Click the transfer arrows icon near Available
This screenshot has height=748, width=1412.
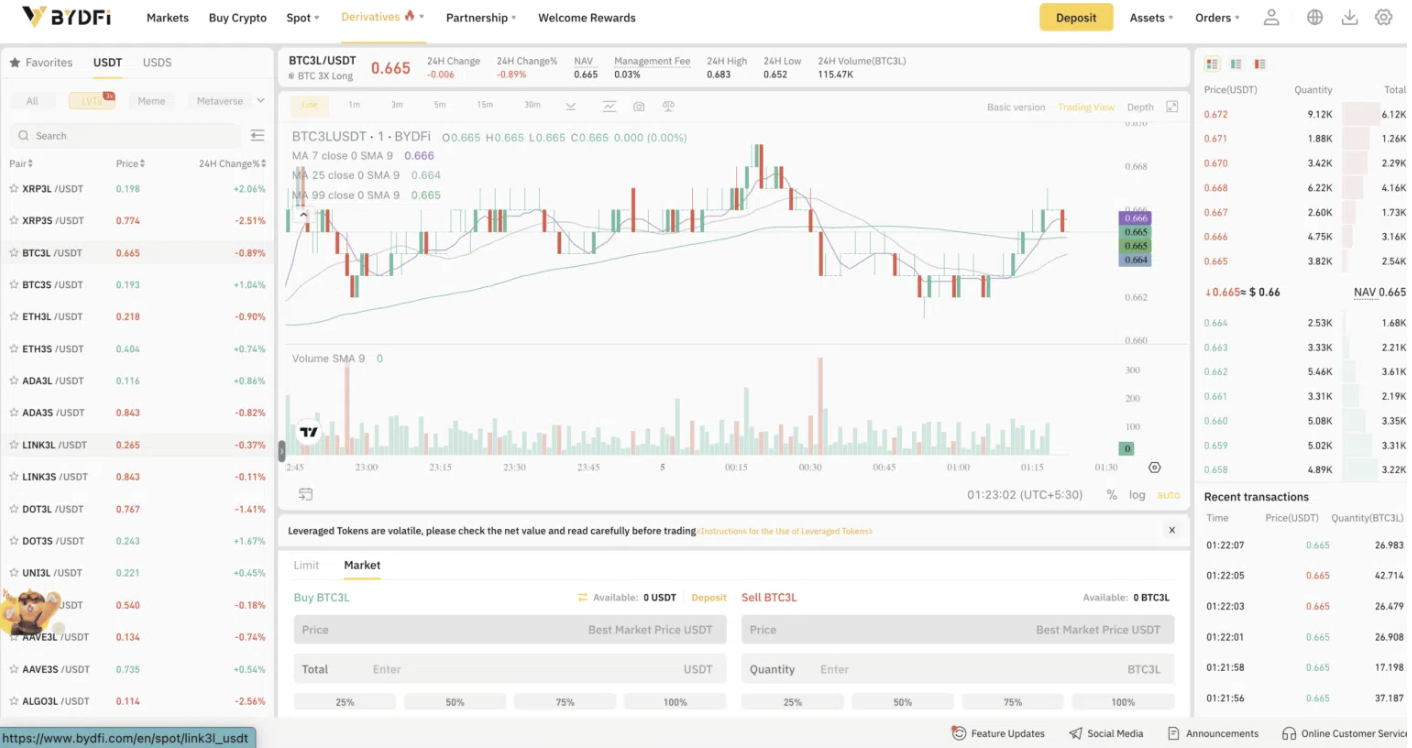[x=583, y=597]
